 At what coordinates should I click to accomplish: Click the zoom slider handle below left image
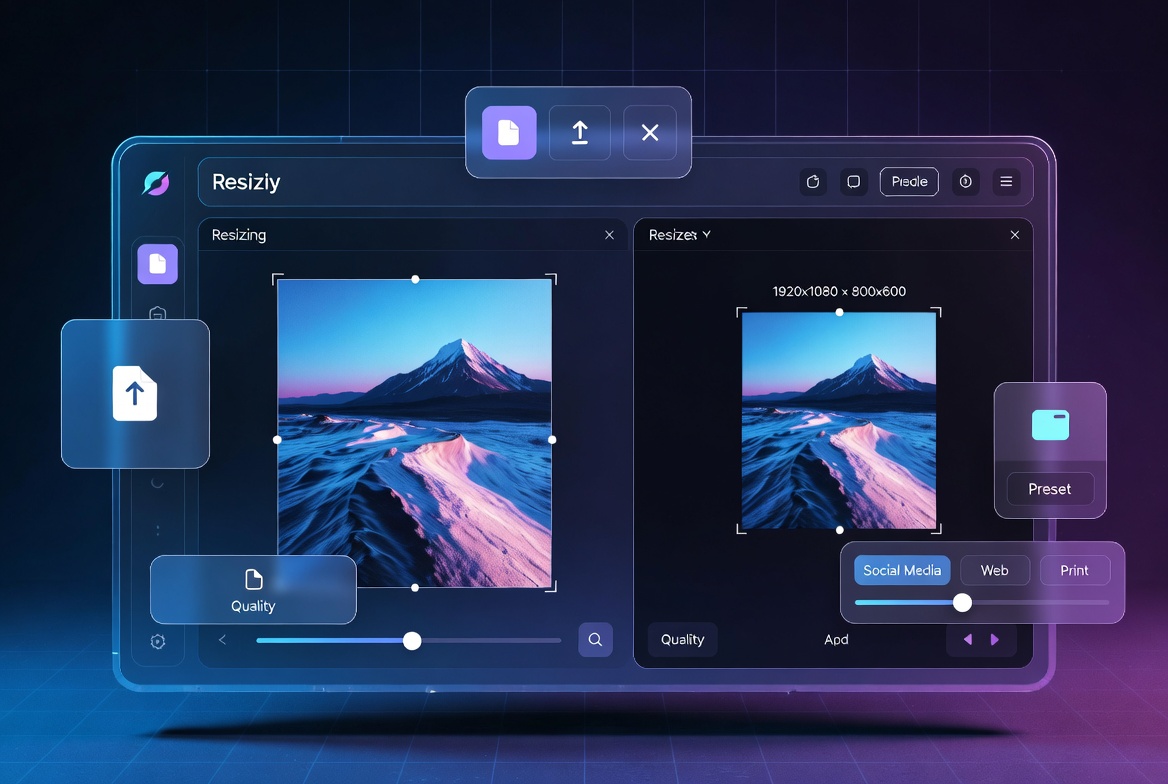[x=412, y=640]
